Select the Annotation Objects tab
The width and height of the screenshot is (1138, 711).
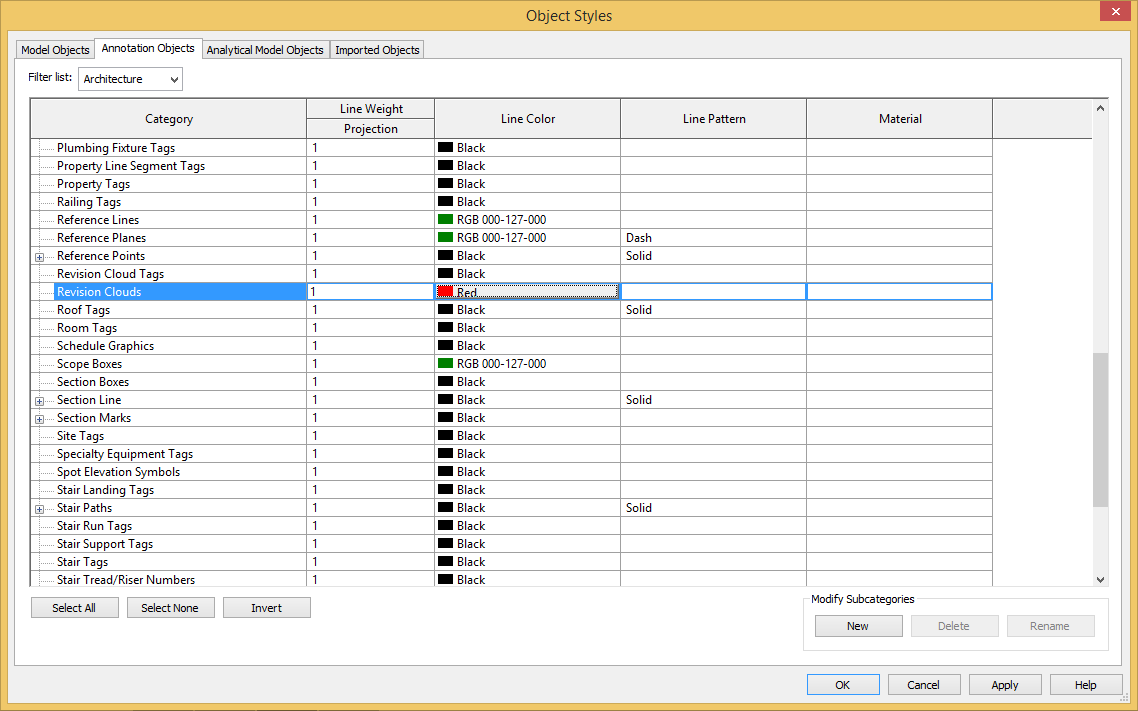point(148,48)
